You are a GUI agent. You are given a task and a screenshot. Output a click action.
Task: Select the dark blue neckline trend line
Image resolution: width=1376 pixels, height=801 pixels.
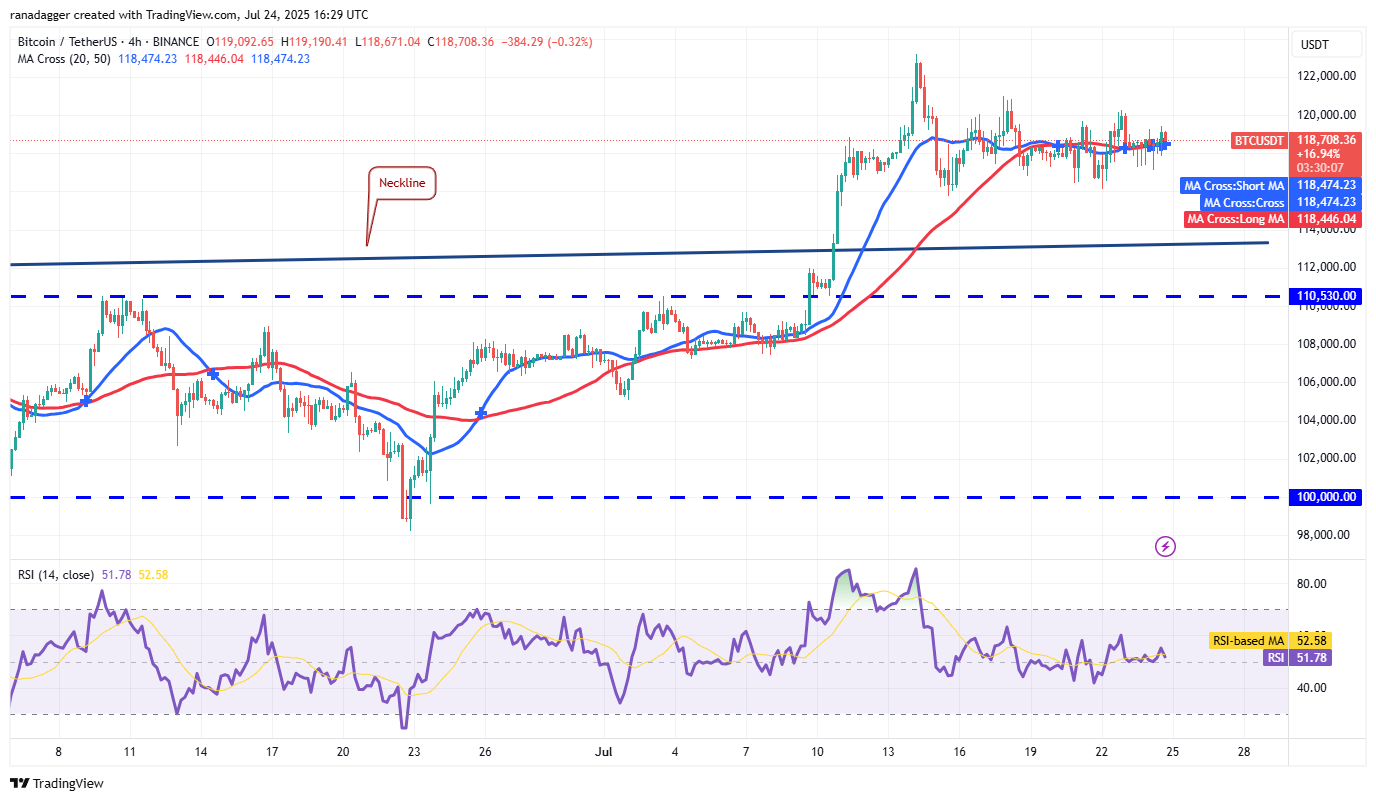tap(640, 254)
